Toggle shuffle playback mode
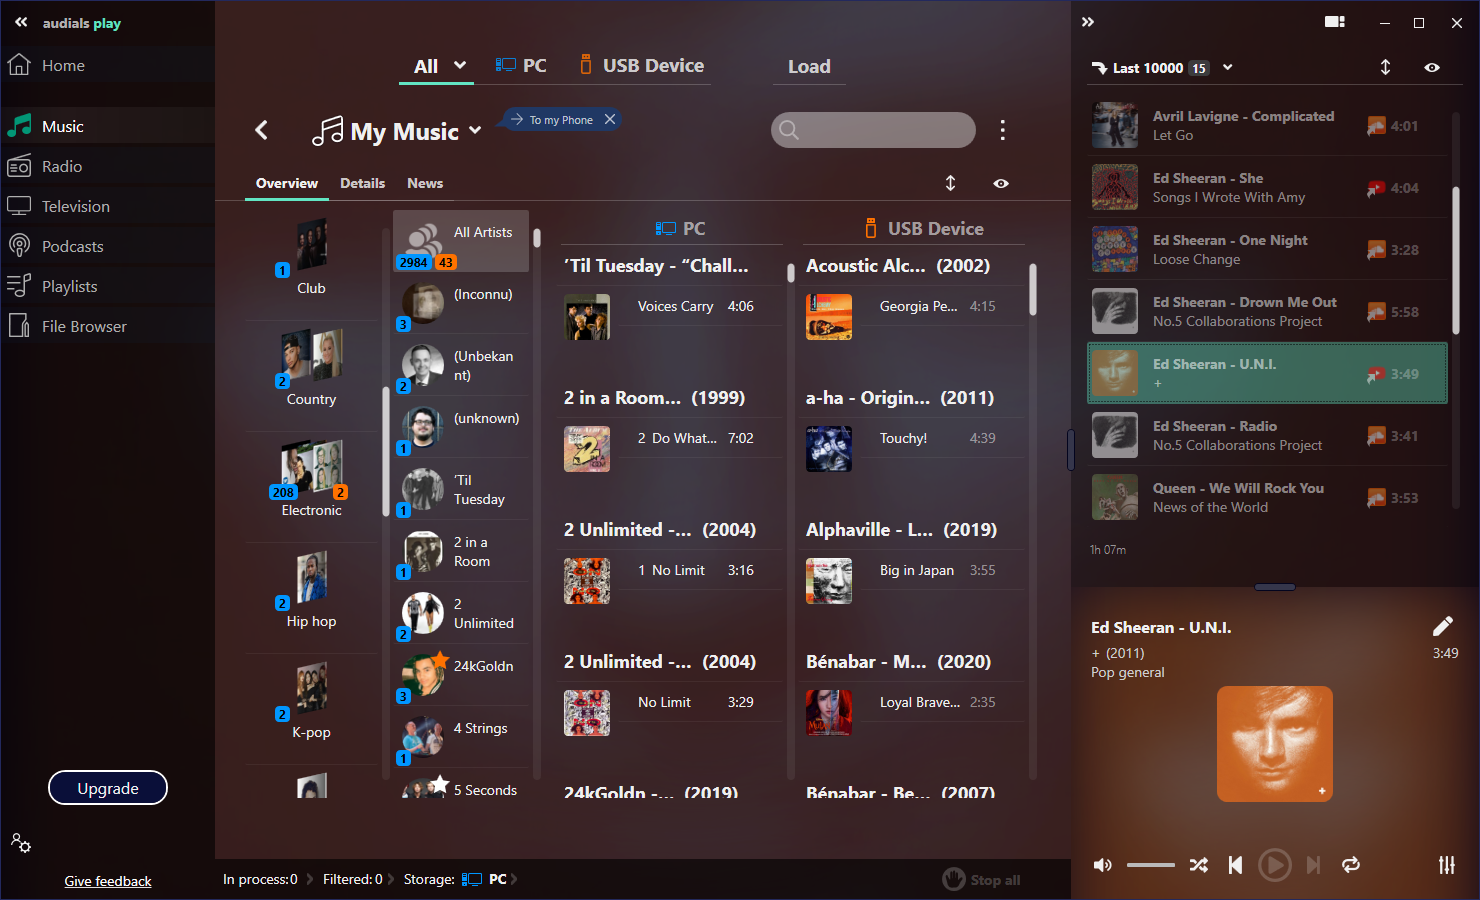This screenshot has height=900, width=1480. coord(1198,865)
